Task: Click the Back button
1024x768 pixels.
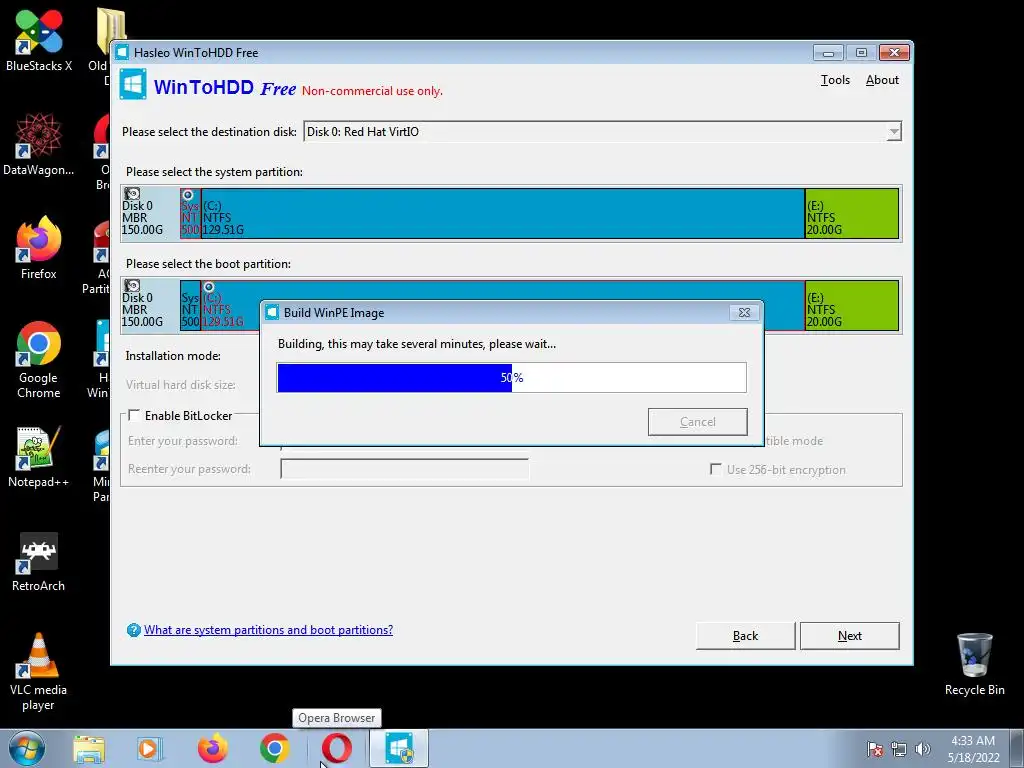Action: [x=745, y=636]
